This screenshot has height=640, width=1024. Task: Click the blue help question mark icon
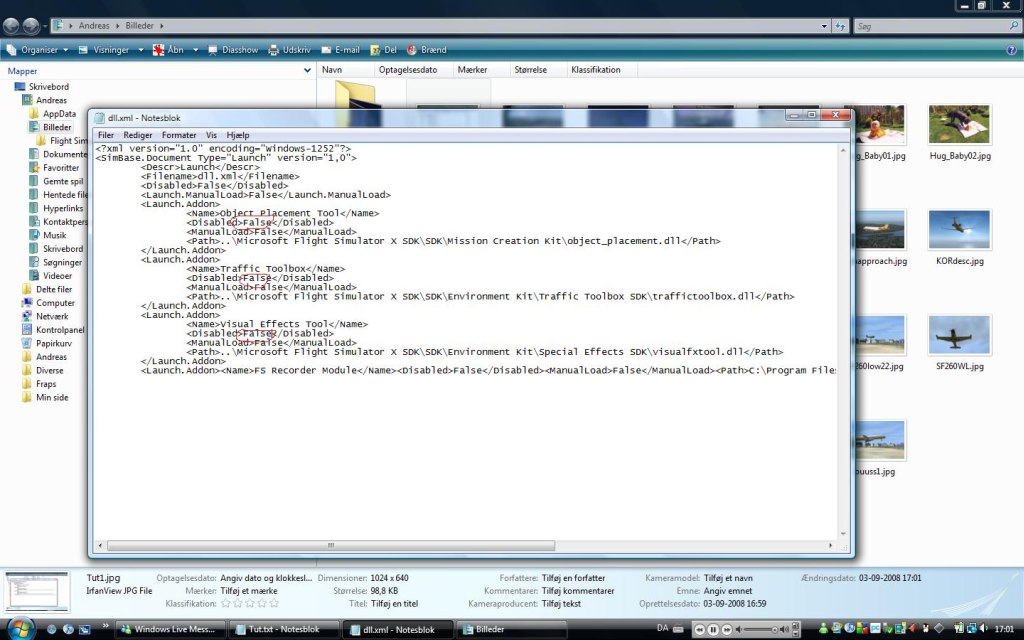click(x=1011, y=50)
